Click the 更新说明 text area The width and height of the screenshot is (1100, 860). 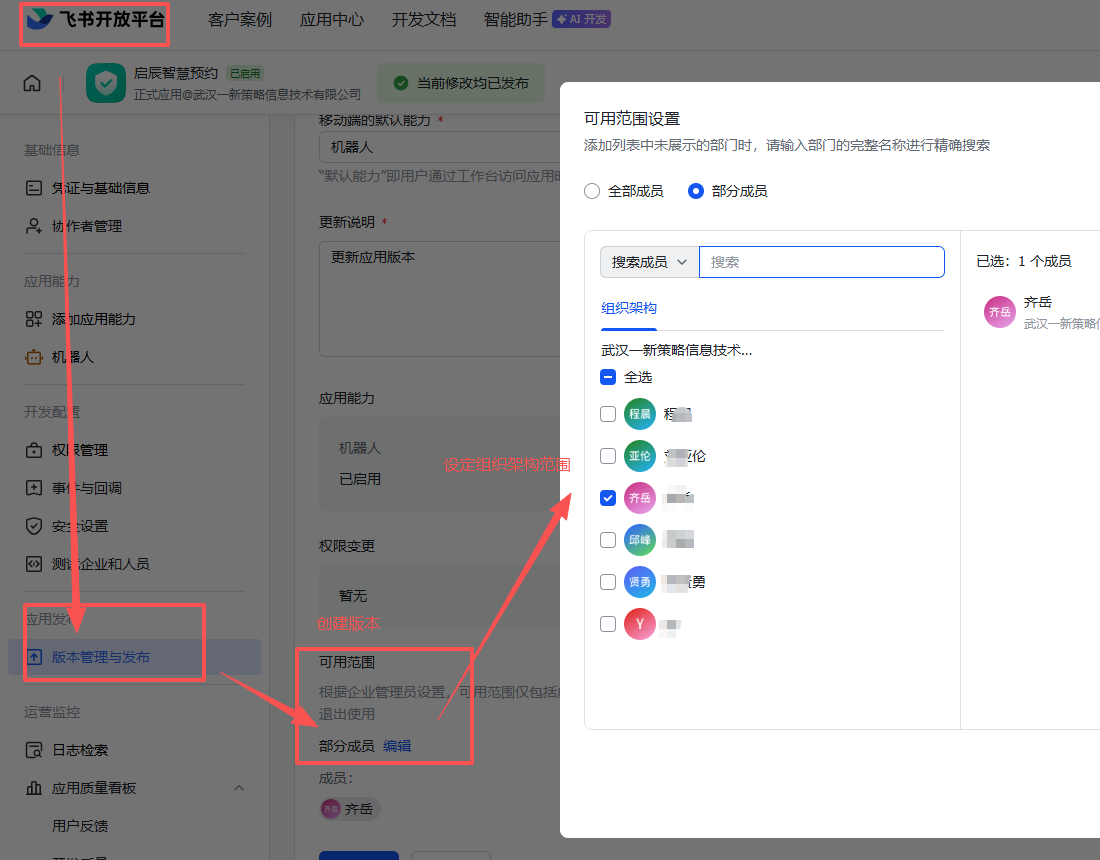point(439,299)
